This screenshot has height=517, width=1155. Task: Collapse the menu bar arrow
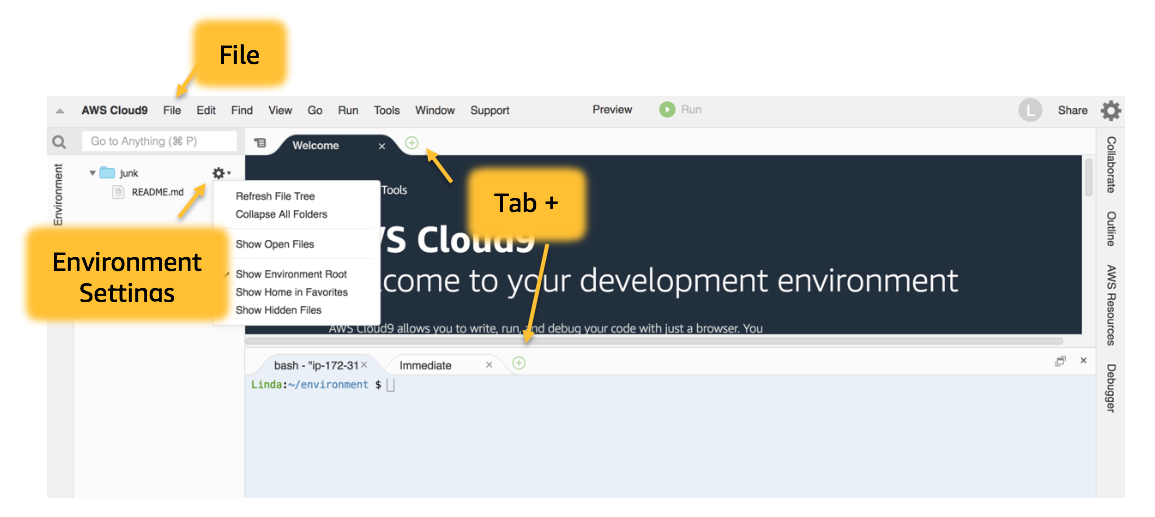click(60, 110)
